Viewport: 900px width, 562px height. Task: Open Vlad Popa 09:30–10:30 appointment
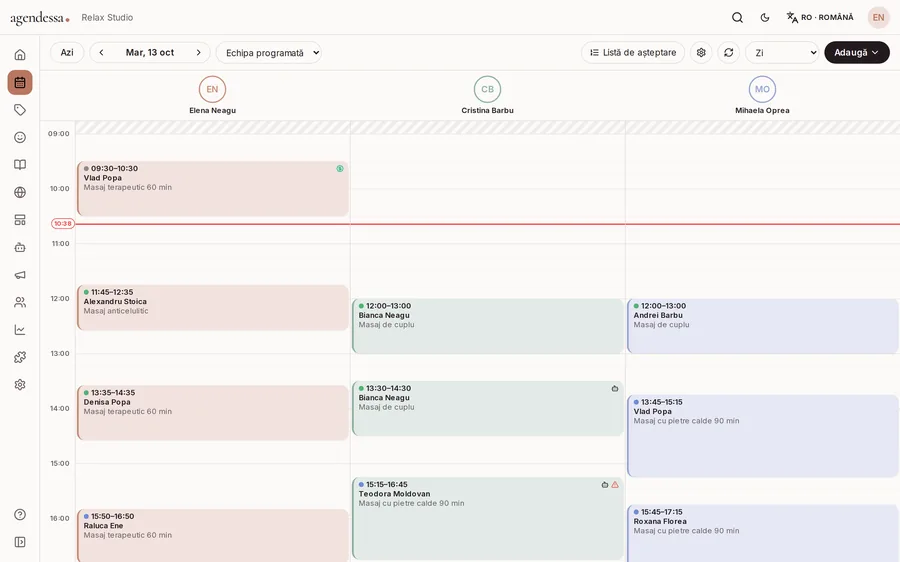click(x=213, y=189)
